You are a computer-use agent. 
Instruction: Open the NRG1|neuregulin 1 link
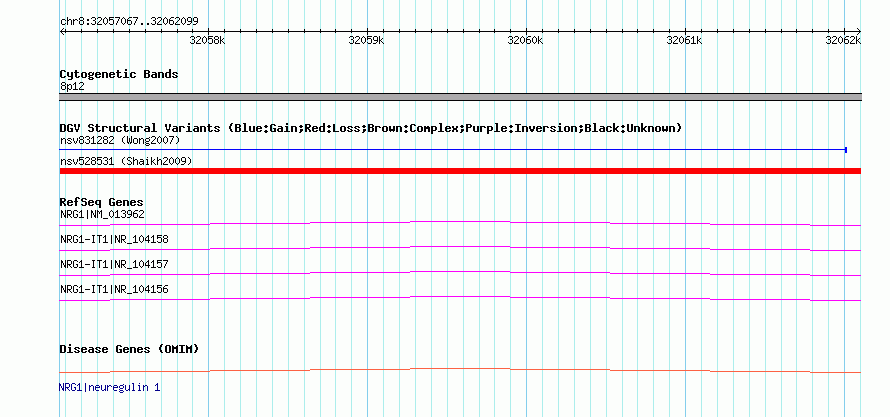click(x=110, y=387)
